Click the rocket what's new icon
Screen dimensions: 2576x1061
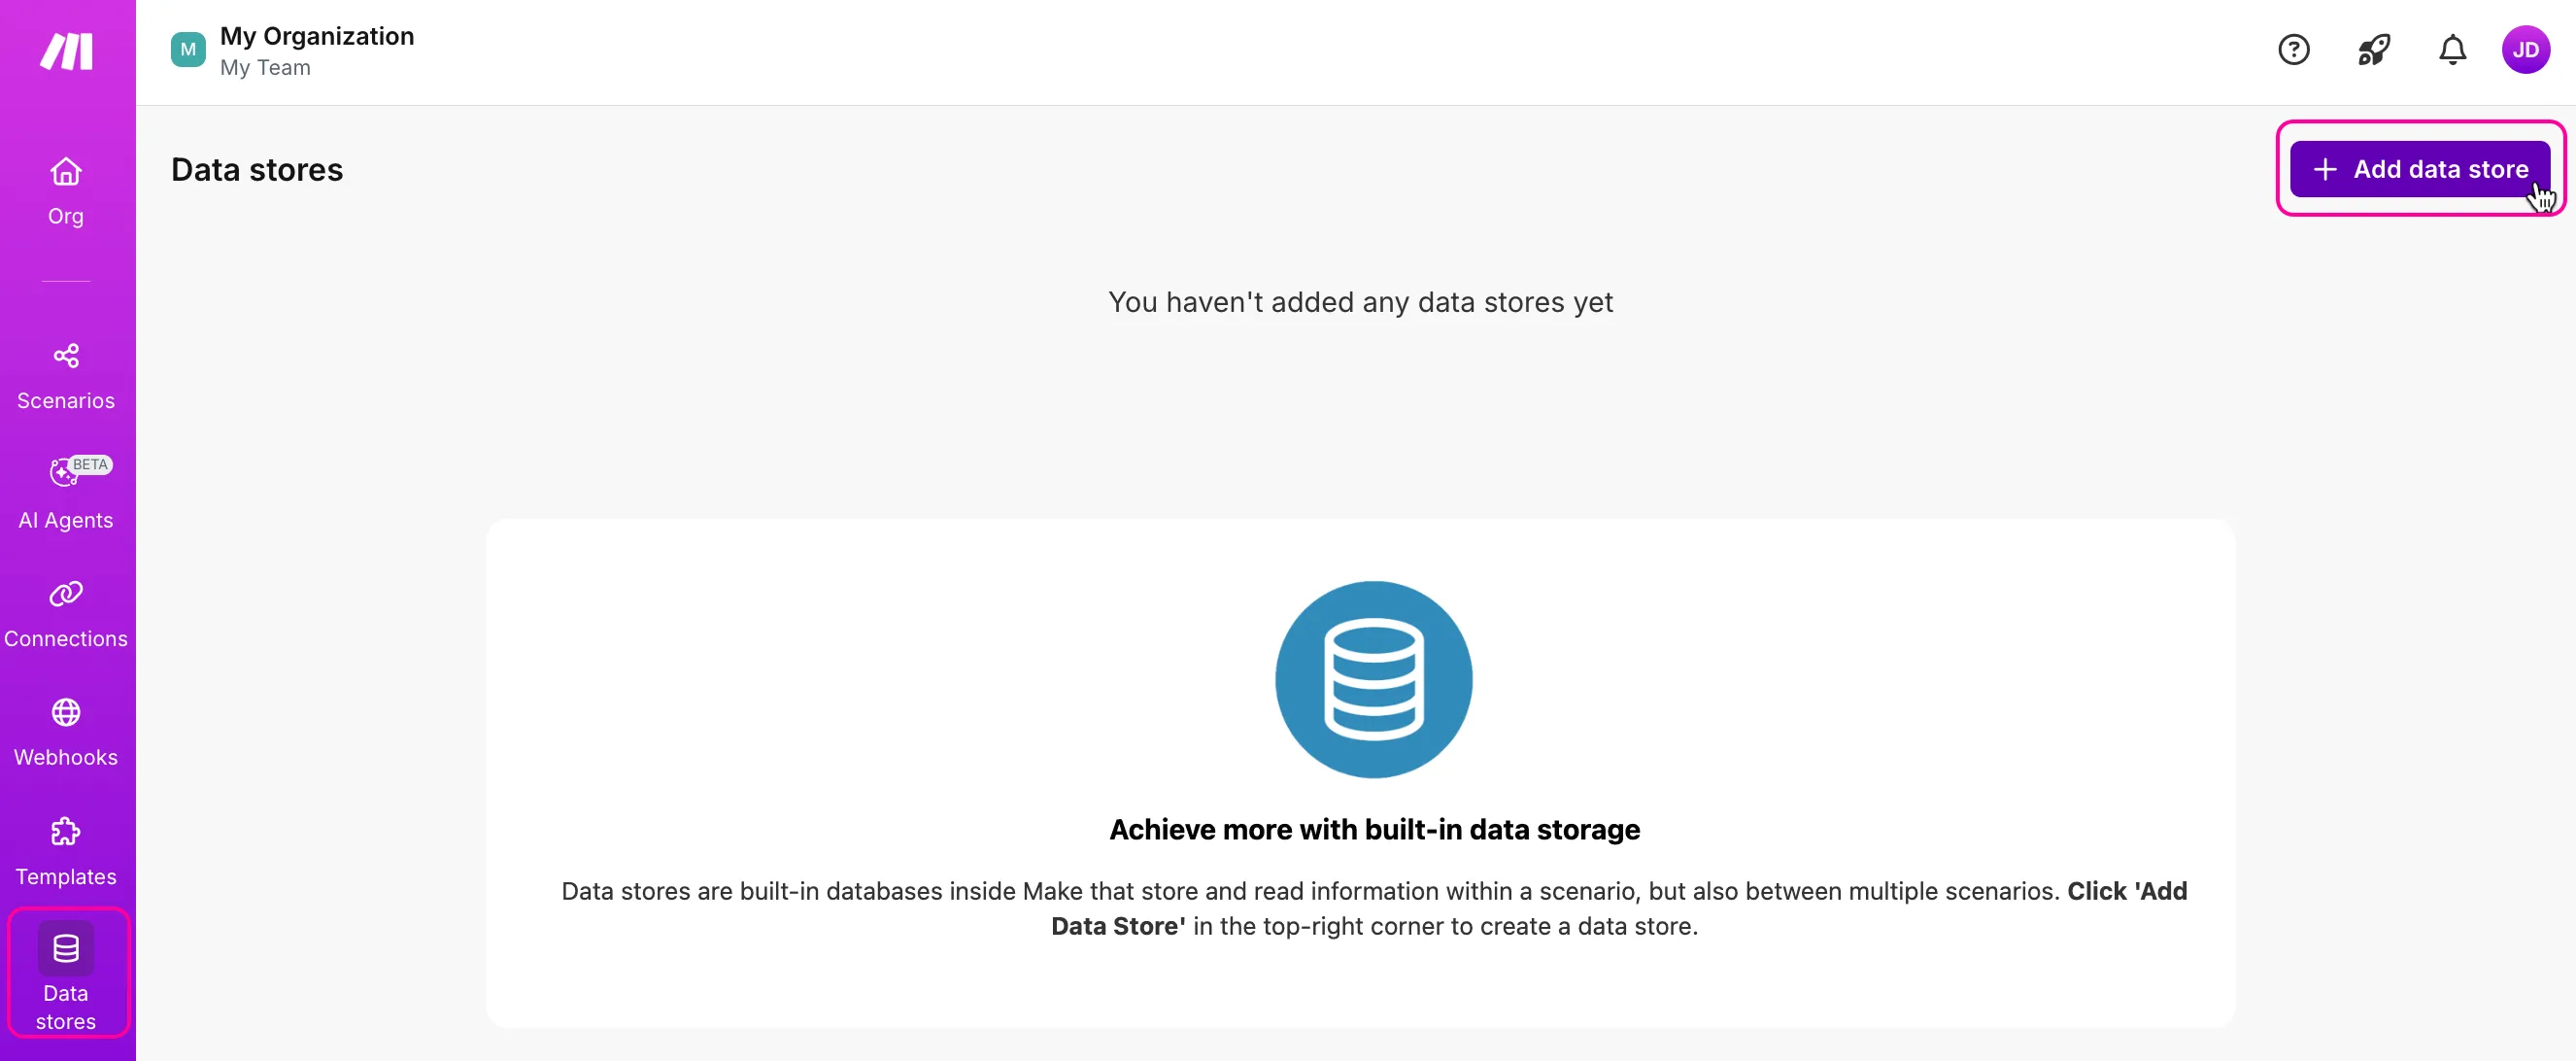pos(2373,50)
